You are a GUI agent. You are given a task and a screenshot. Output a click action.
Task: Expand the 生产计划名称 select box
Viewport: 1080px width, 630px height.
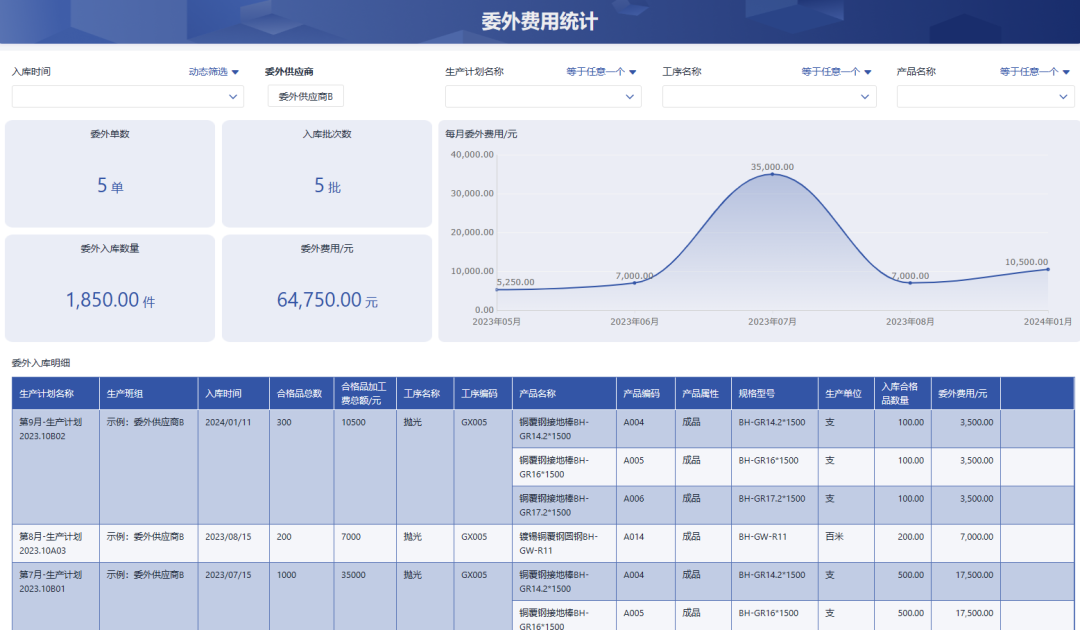click(x=542, y=97)
